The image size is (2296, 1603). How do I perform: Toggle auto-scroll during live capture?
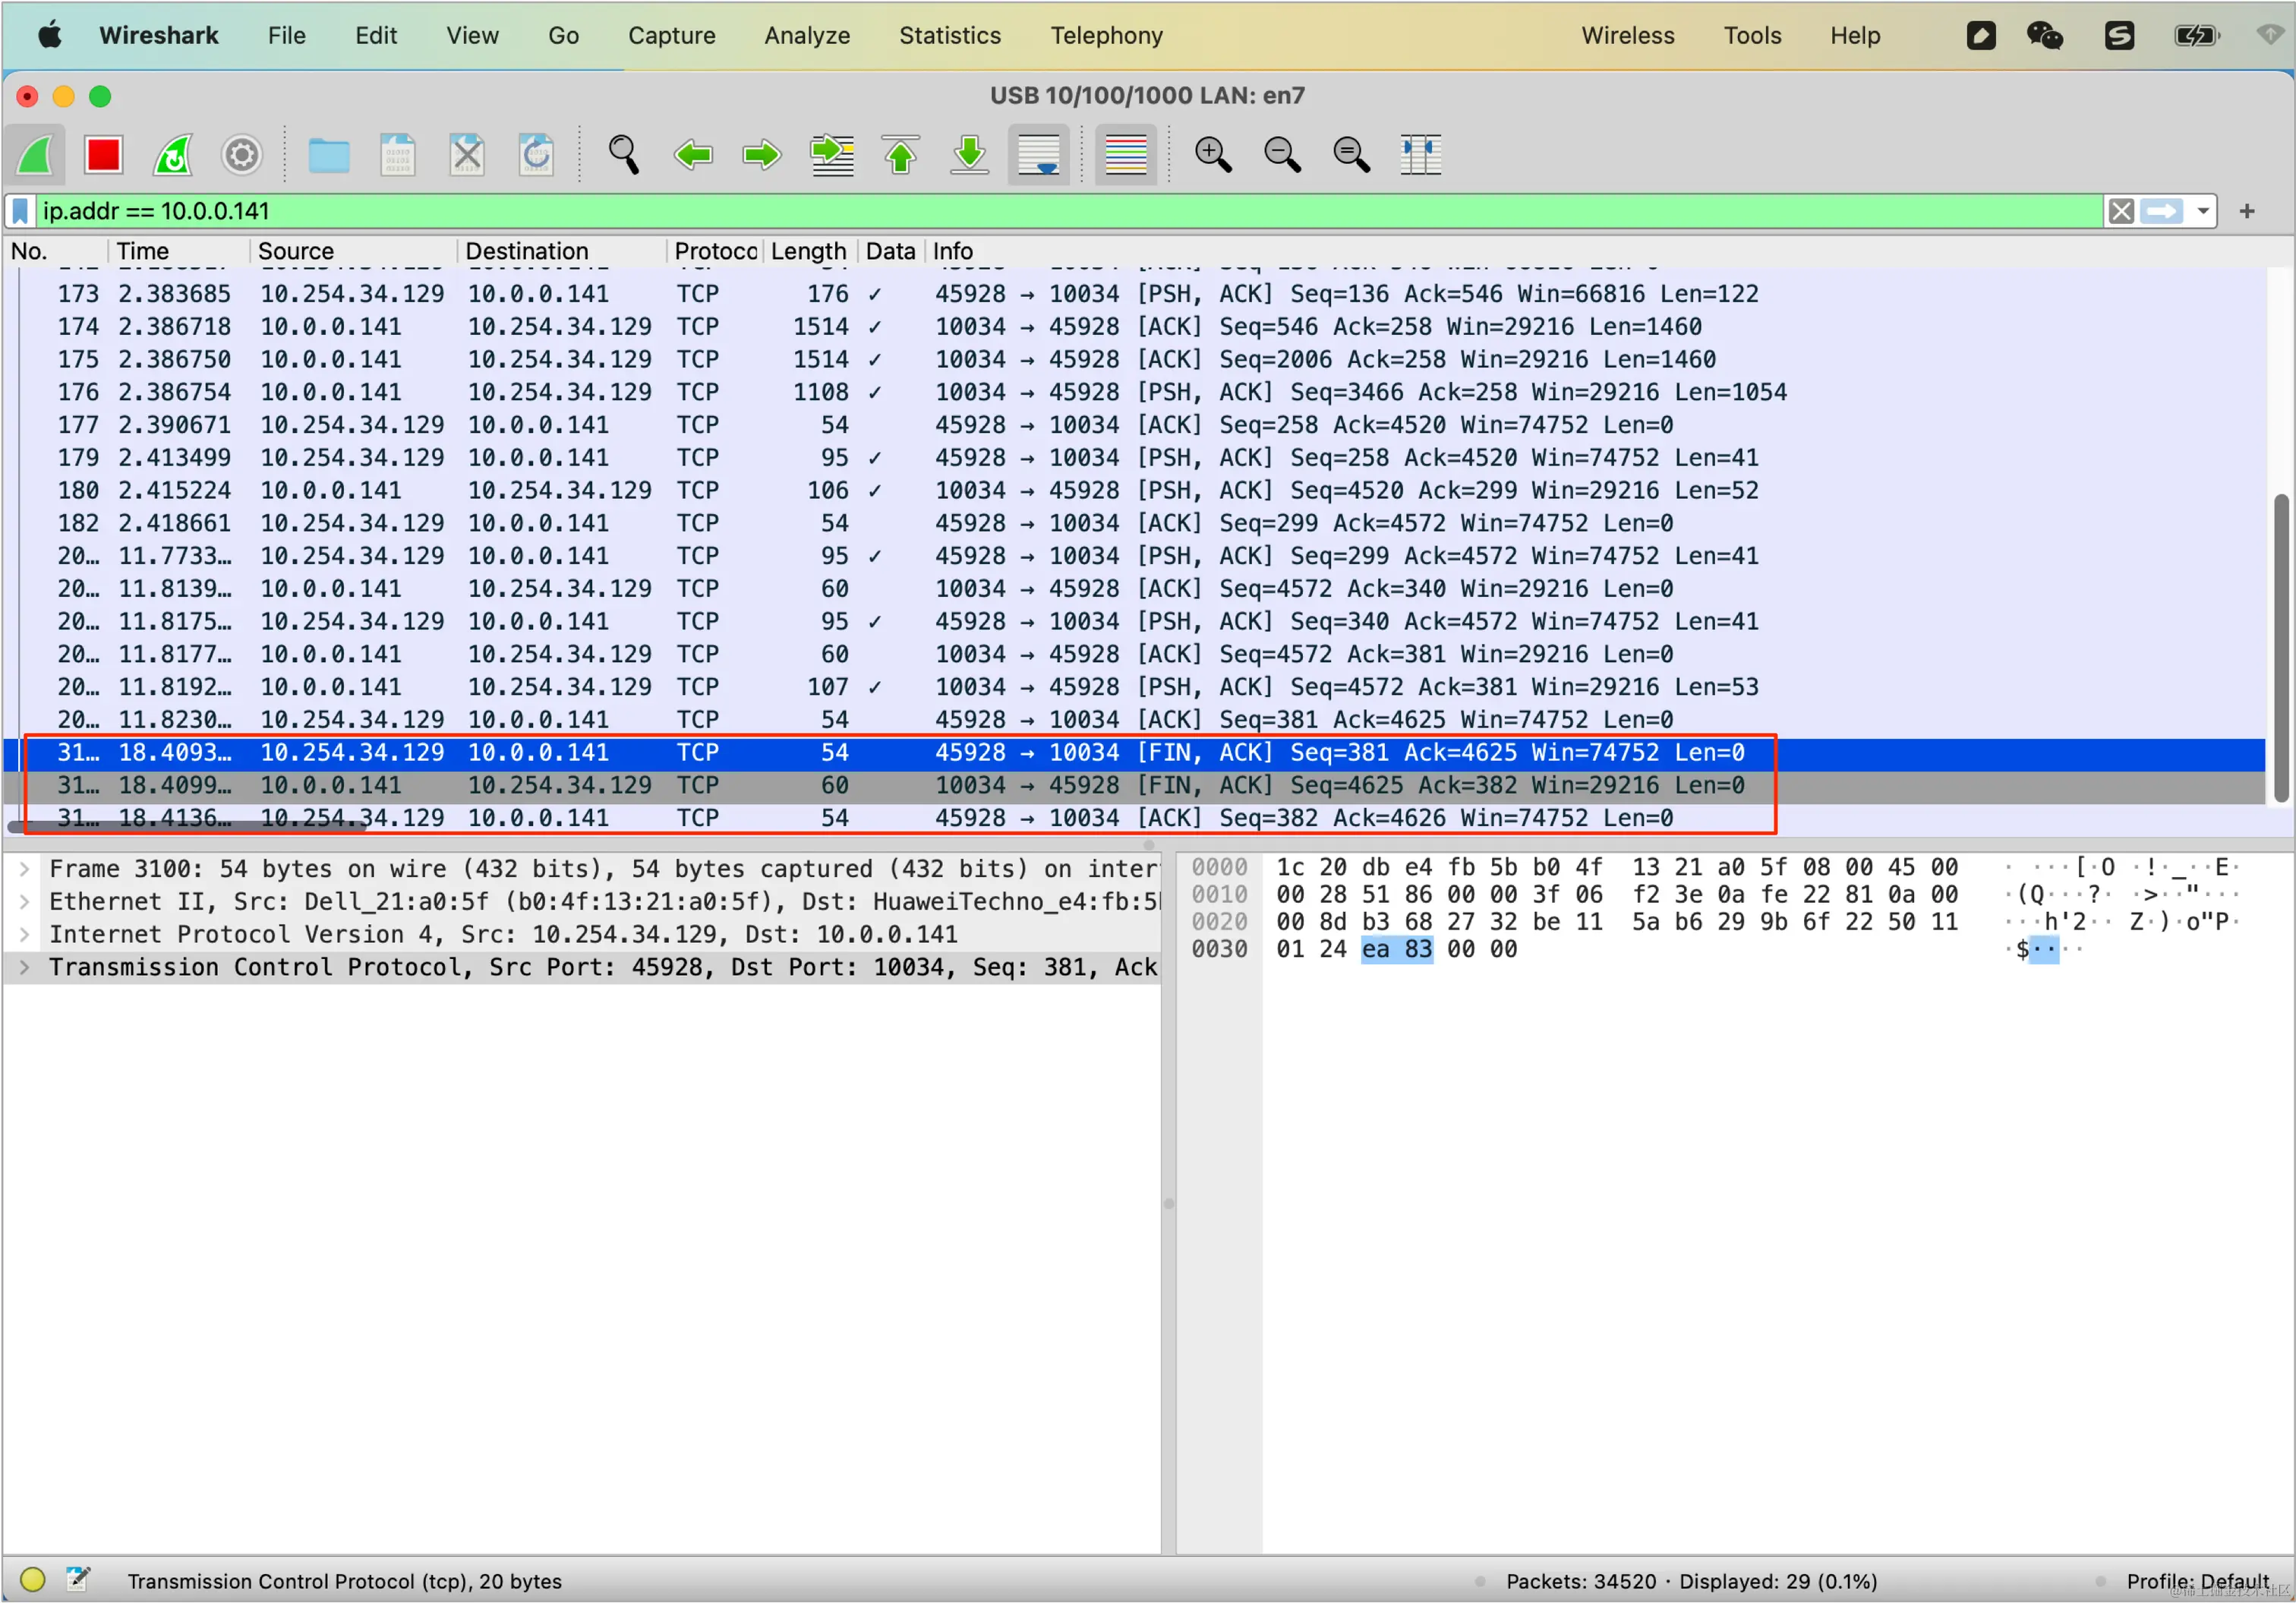pos(1038,155)
